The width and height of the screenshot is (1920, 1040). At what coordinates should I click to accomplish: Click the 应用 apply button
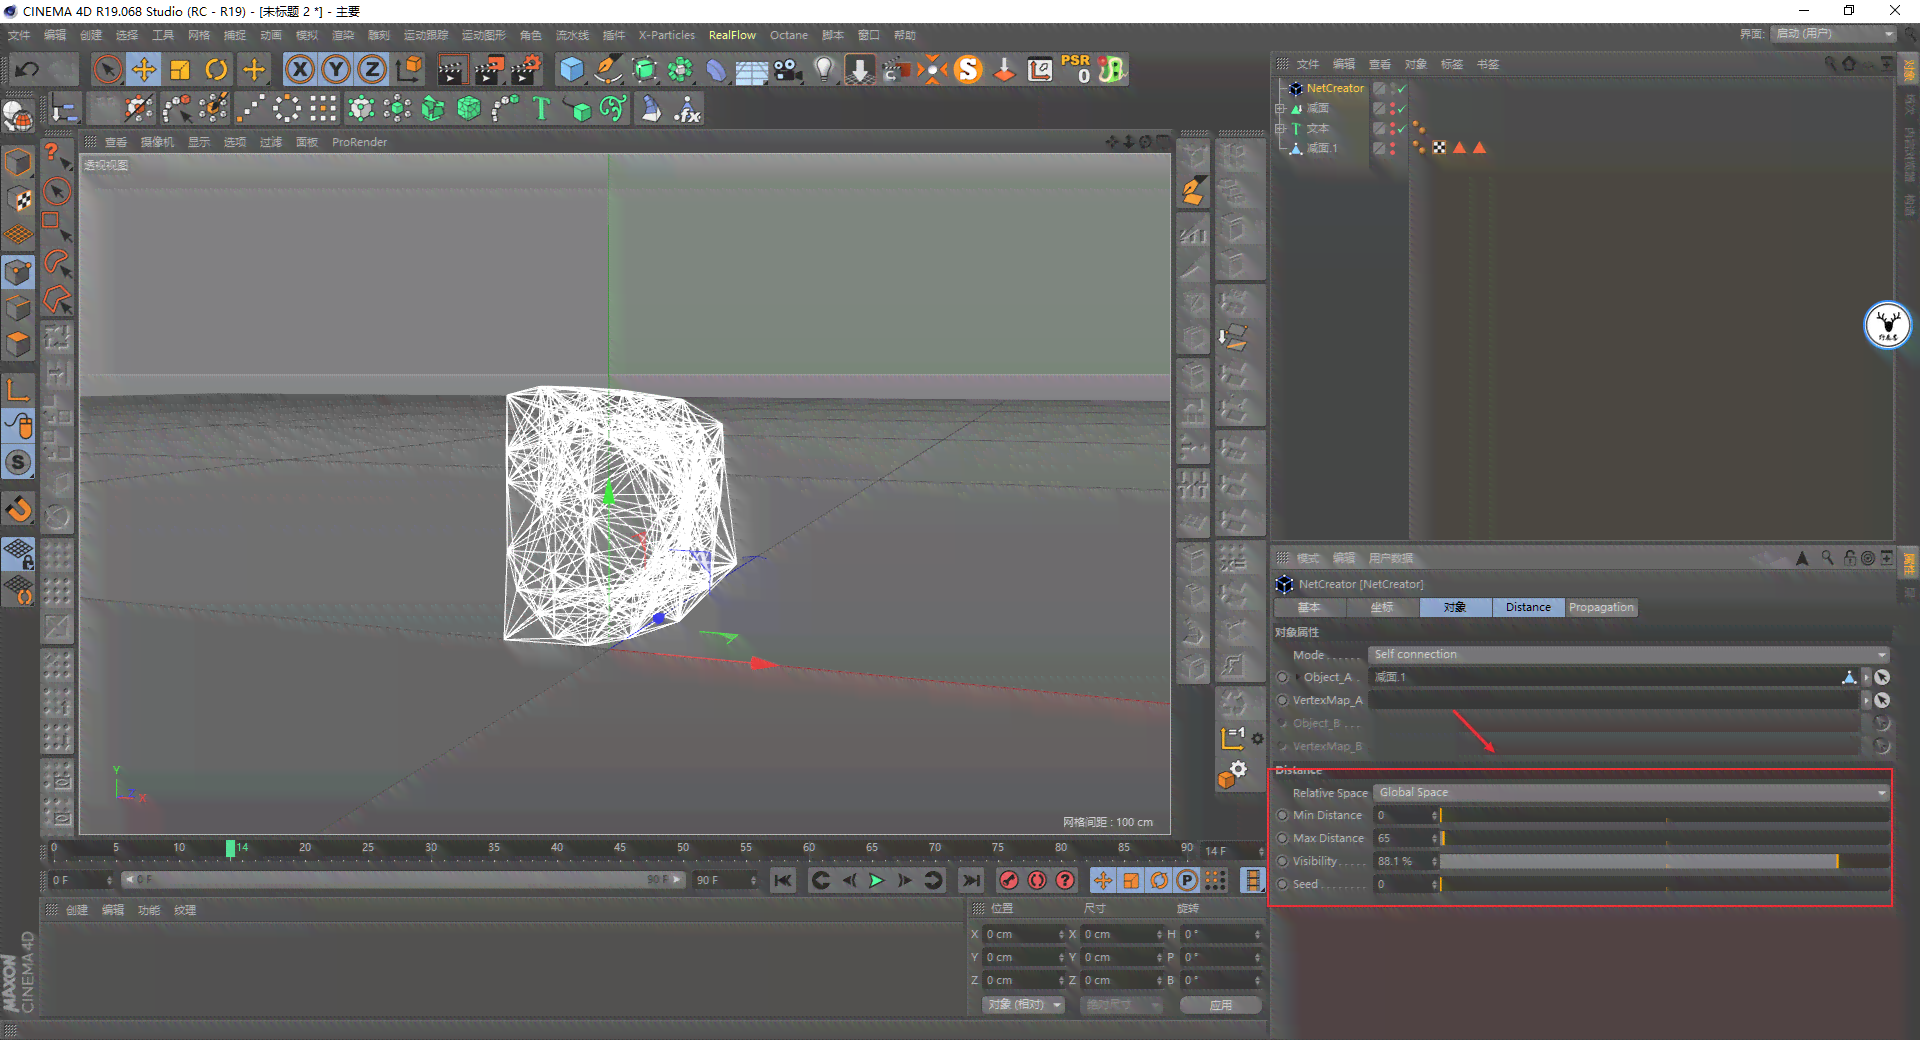coord(1220,1005)
